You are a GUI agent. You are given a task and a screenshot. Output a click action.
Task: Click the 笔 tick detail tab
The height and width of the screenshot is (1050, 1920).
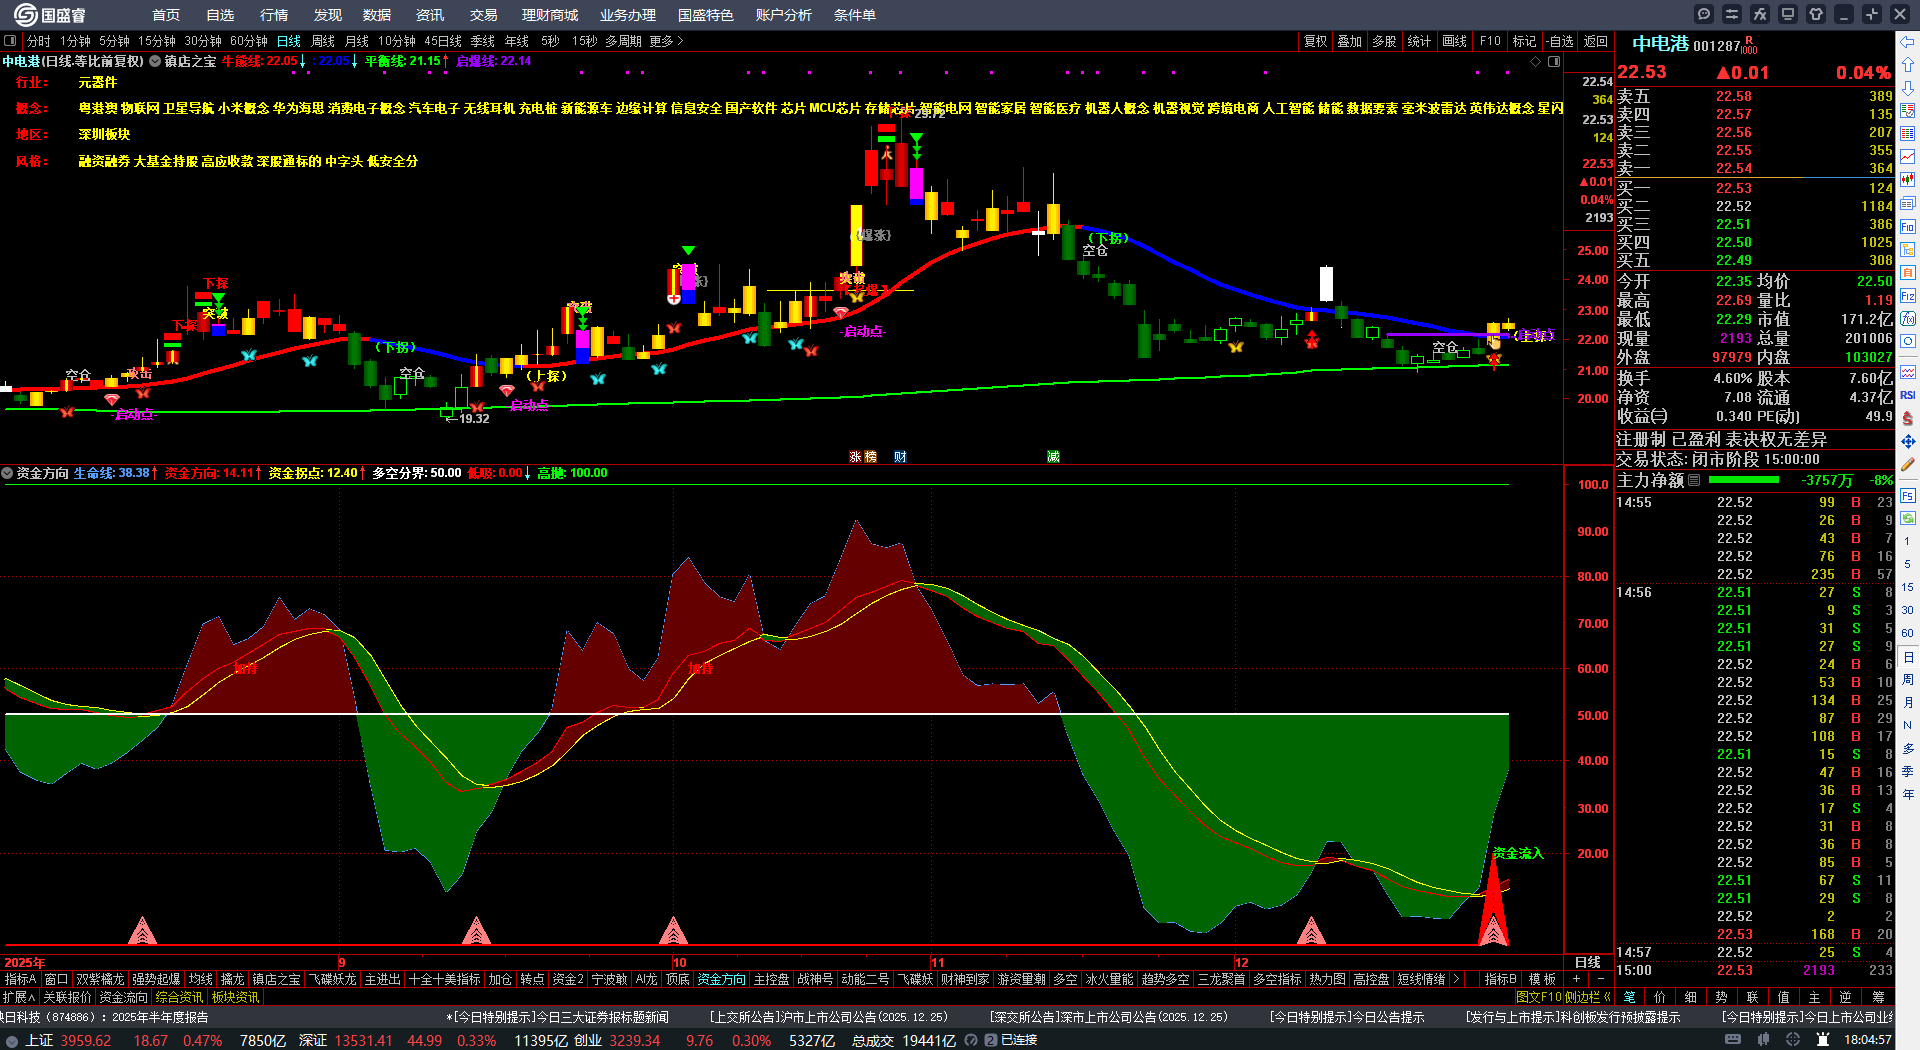1630,997
